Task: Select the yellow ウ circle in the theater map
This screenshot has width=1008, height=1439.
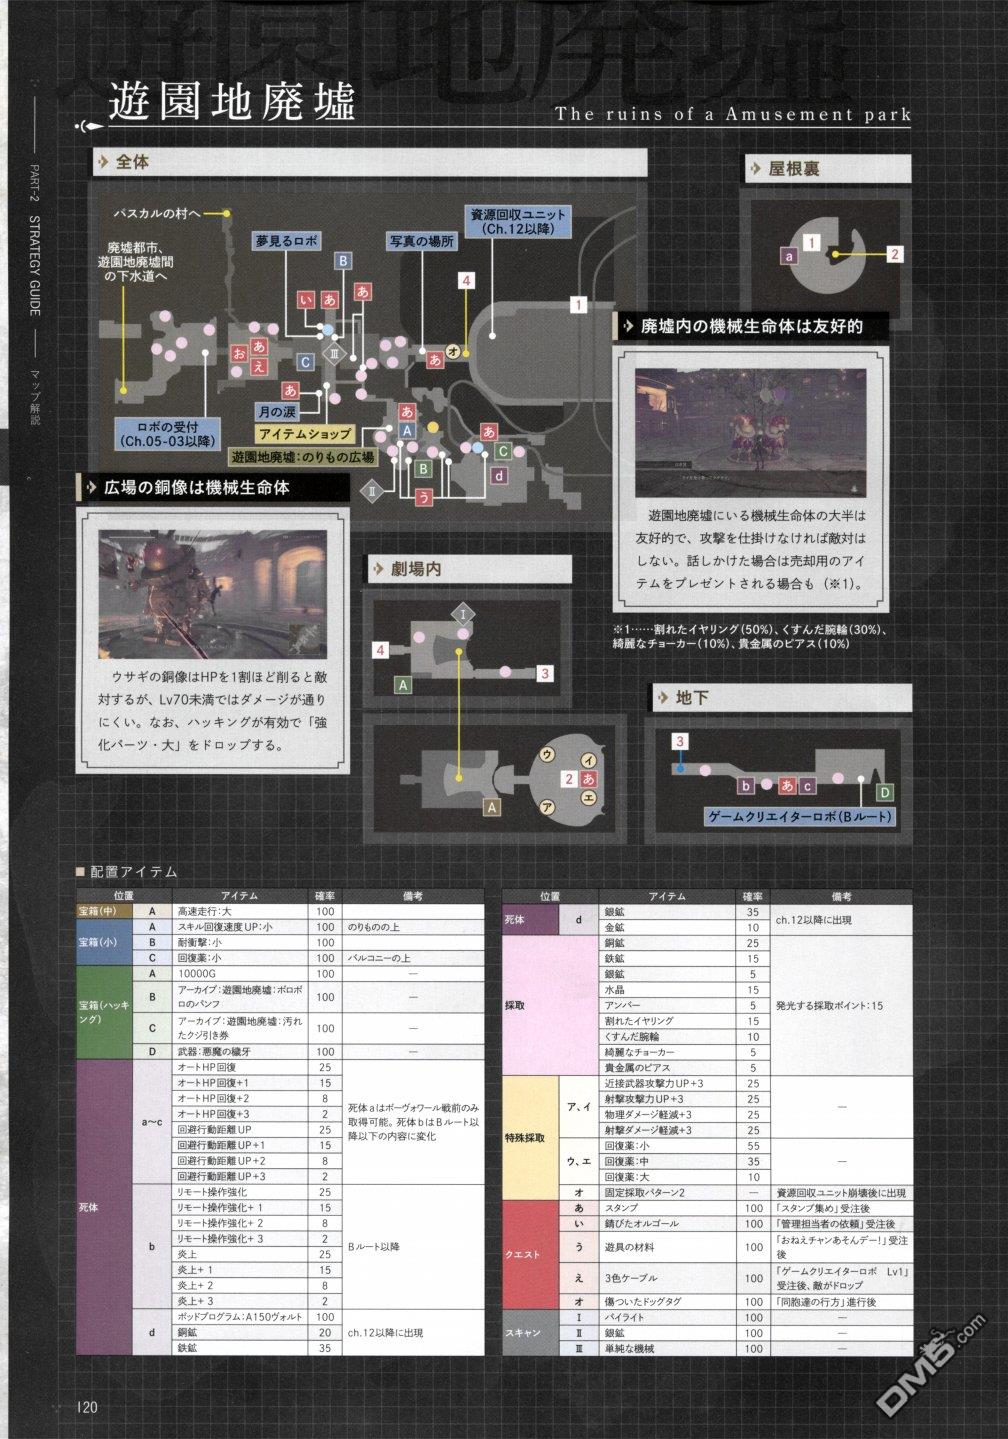Action: [547, 755]
